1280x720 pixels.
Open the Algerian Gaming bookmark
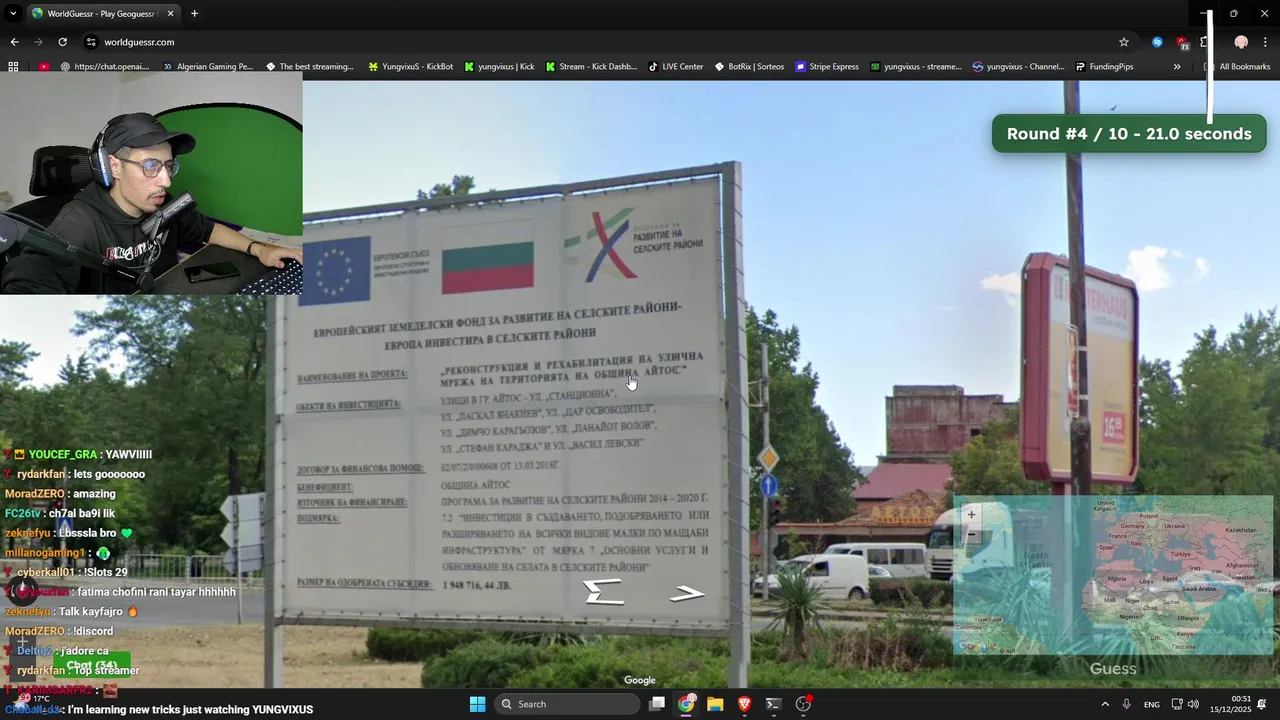pos(207,67)
